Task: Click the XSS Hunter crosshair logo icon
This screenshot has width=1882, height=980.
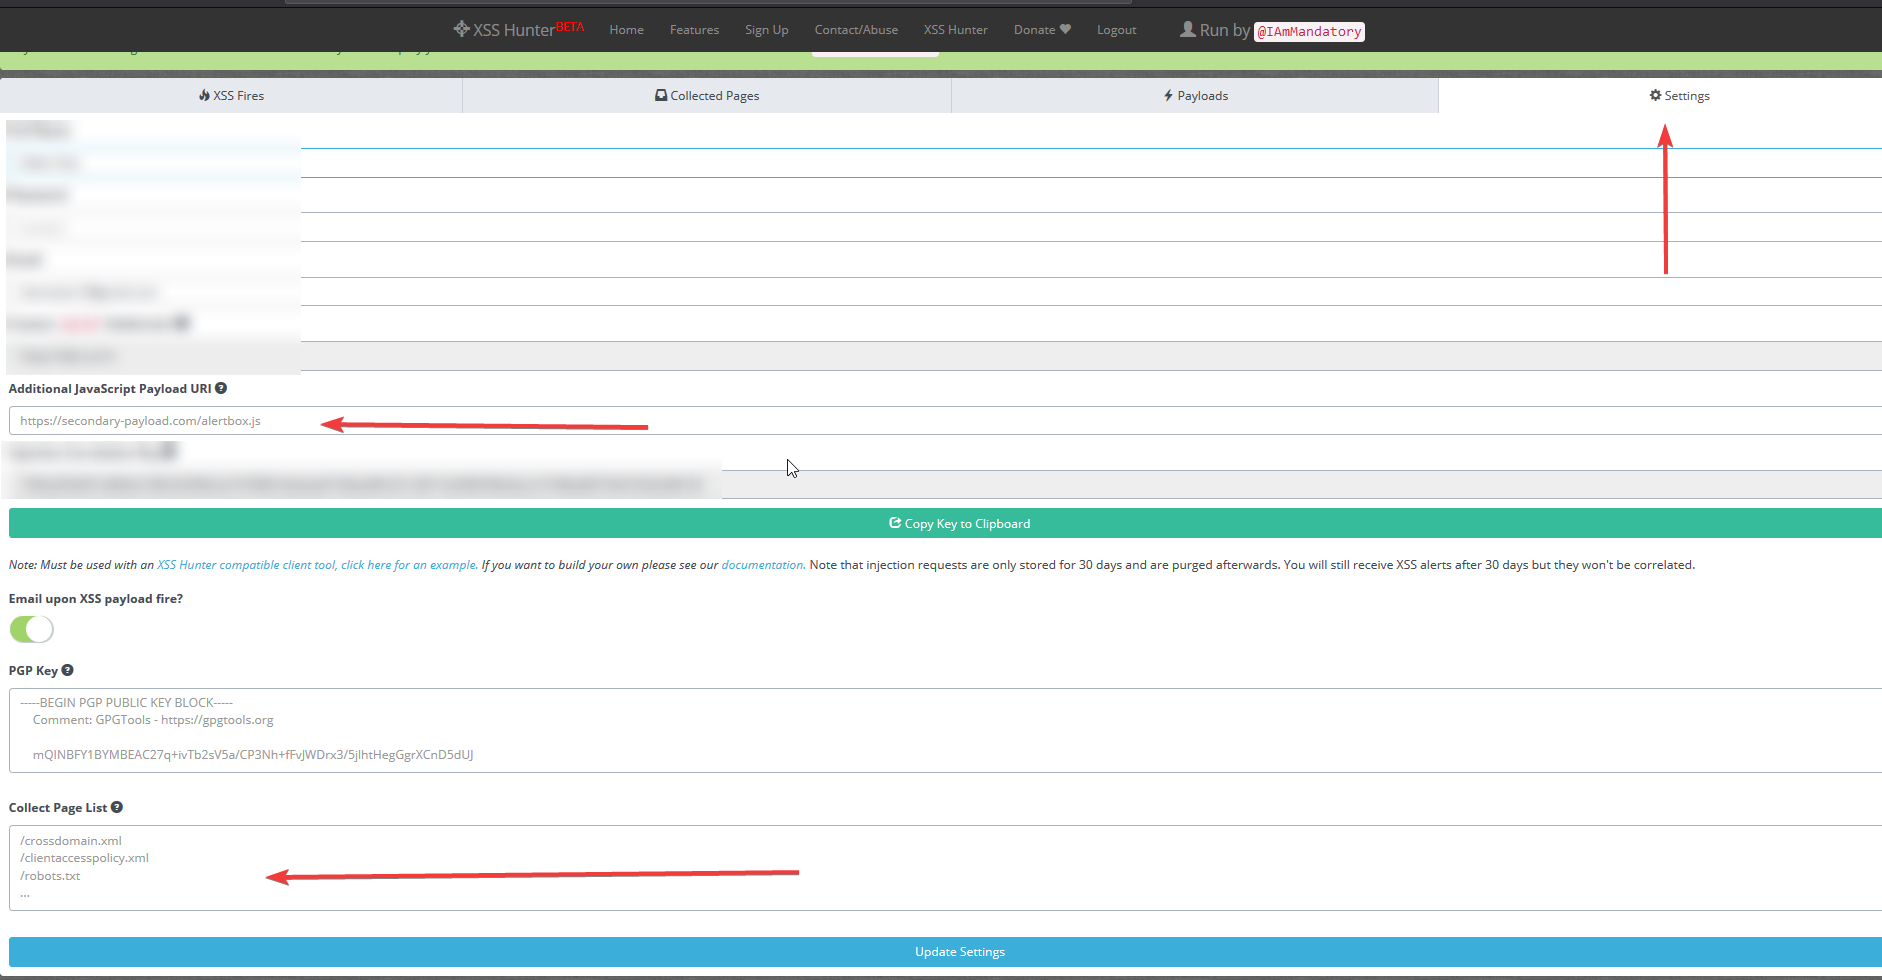Action: coord(461,29)
